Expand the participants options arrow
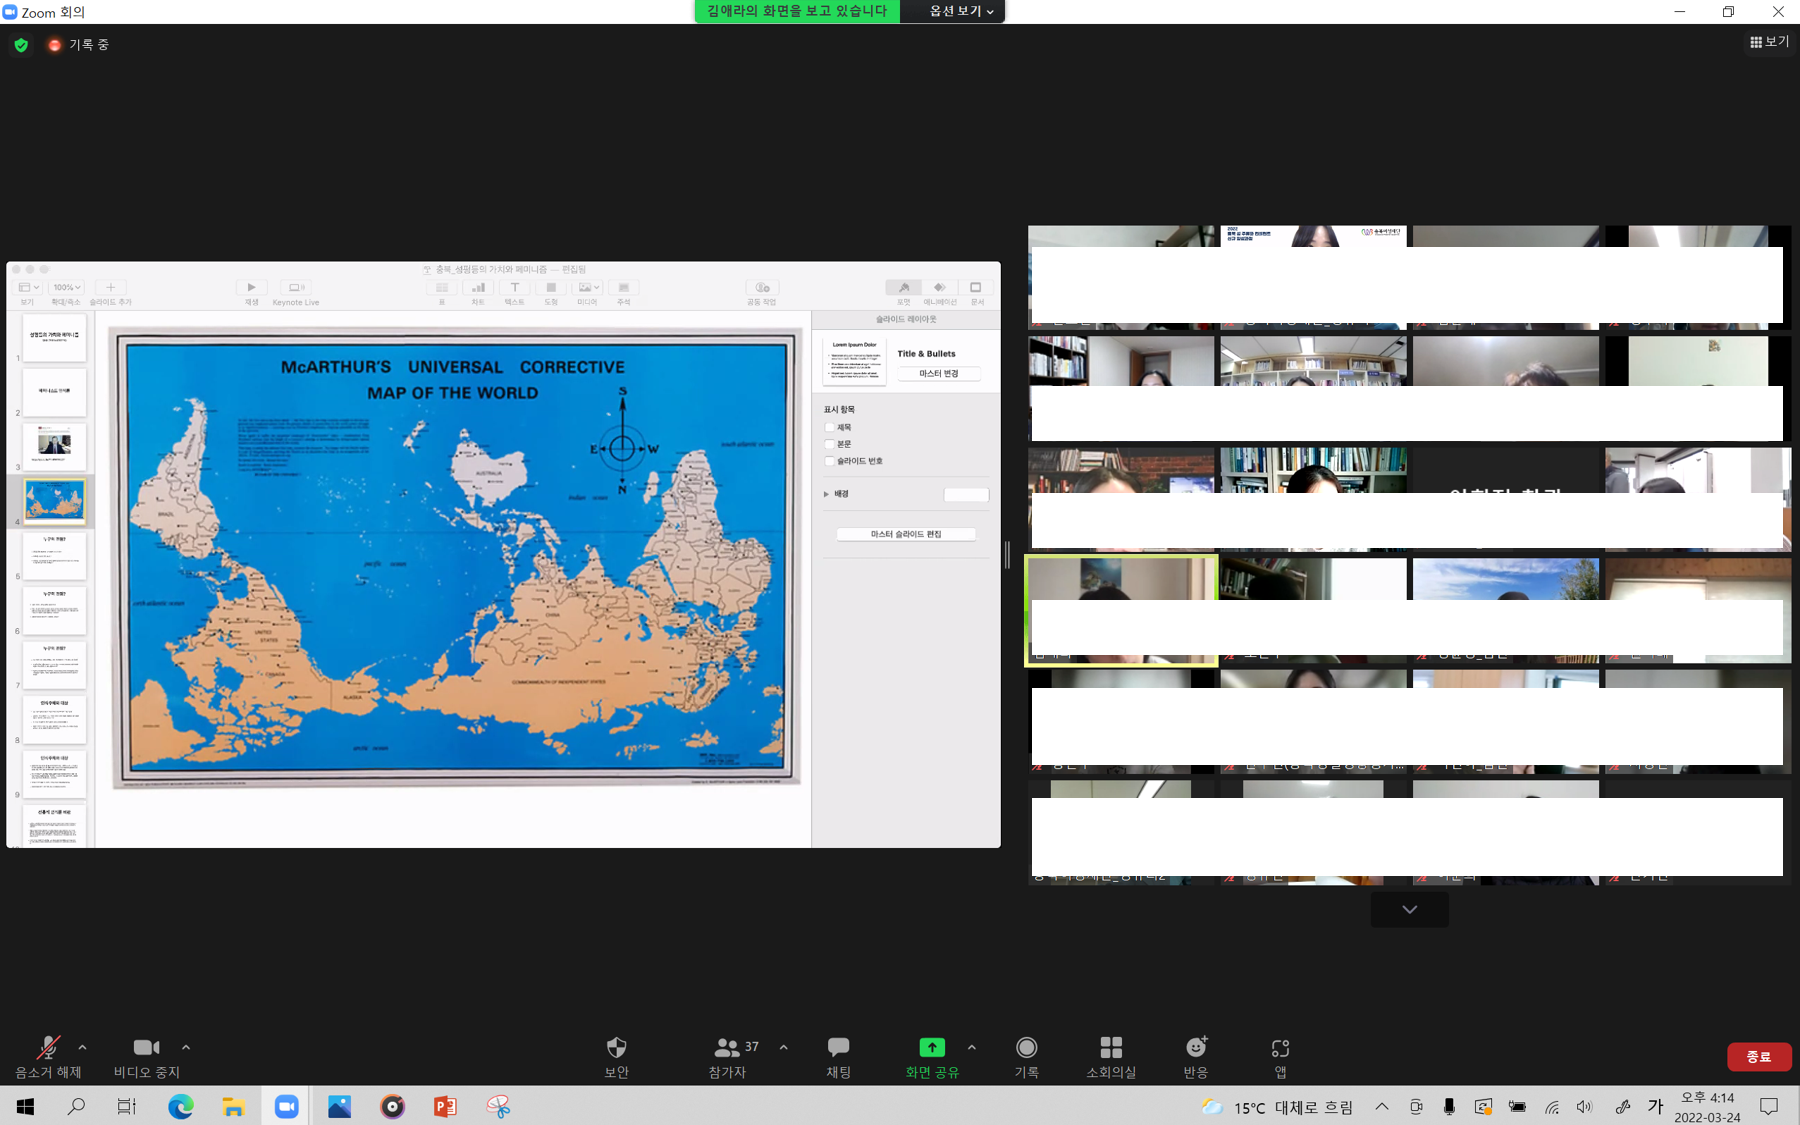Screen dimensions: 1800x1125 783,1047
